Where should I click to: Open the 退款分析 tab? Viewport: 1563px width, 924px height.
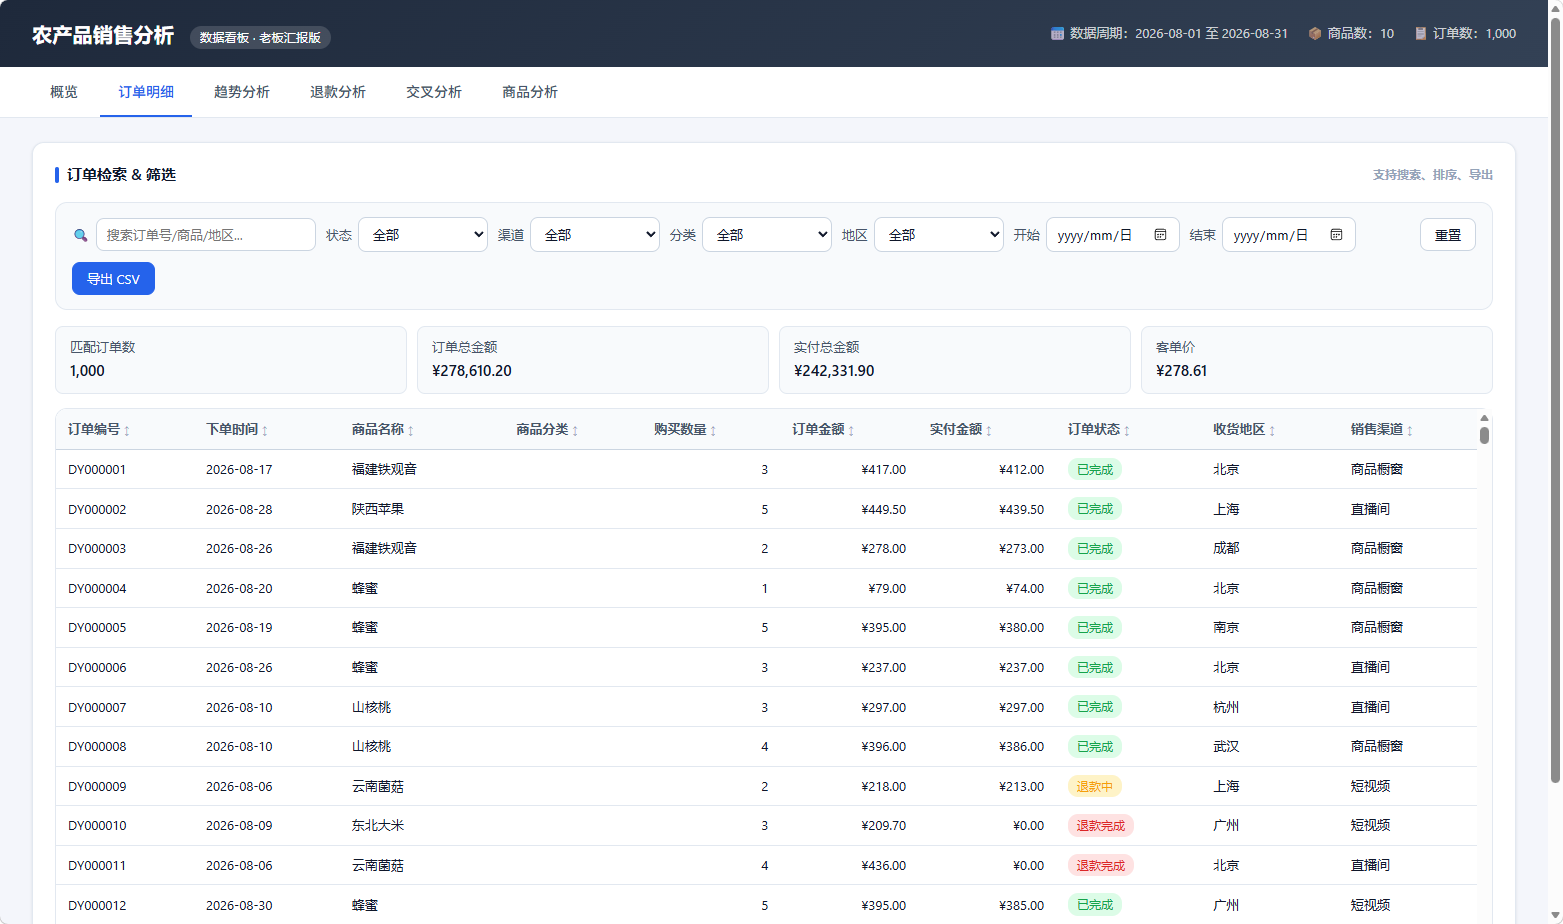point(338,92)
